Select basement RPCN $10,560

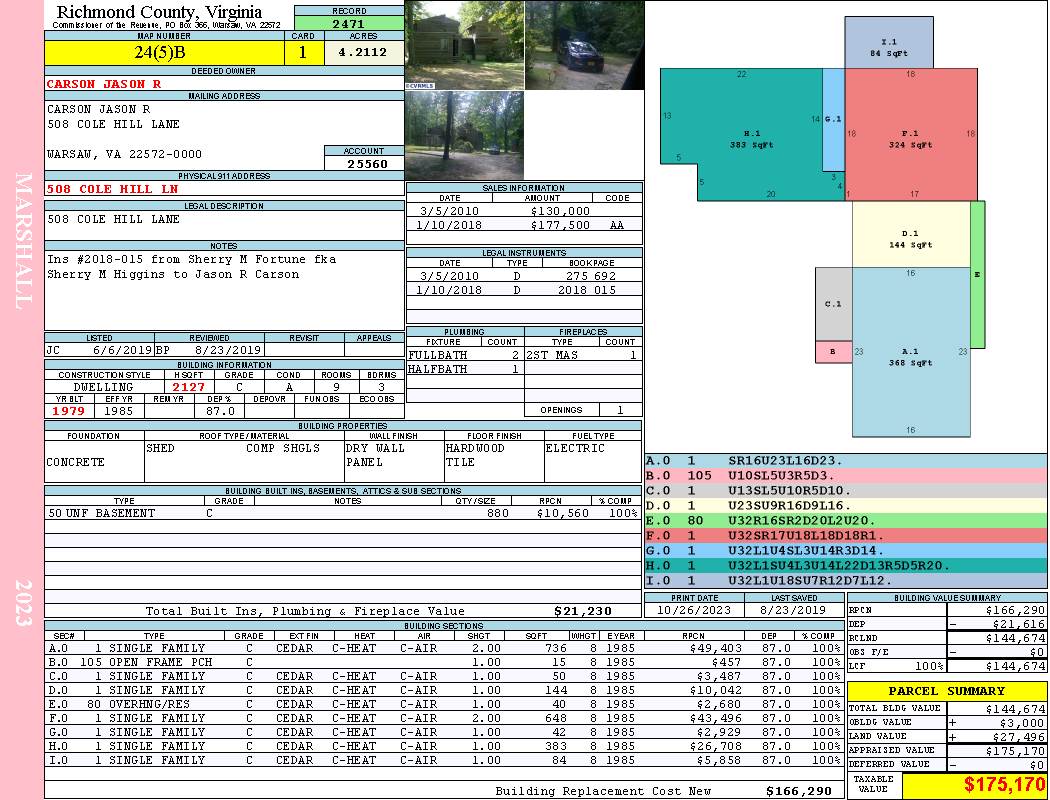[562, 513]
